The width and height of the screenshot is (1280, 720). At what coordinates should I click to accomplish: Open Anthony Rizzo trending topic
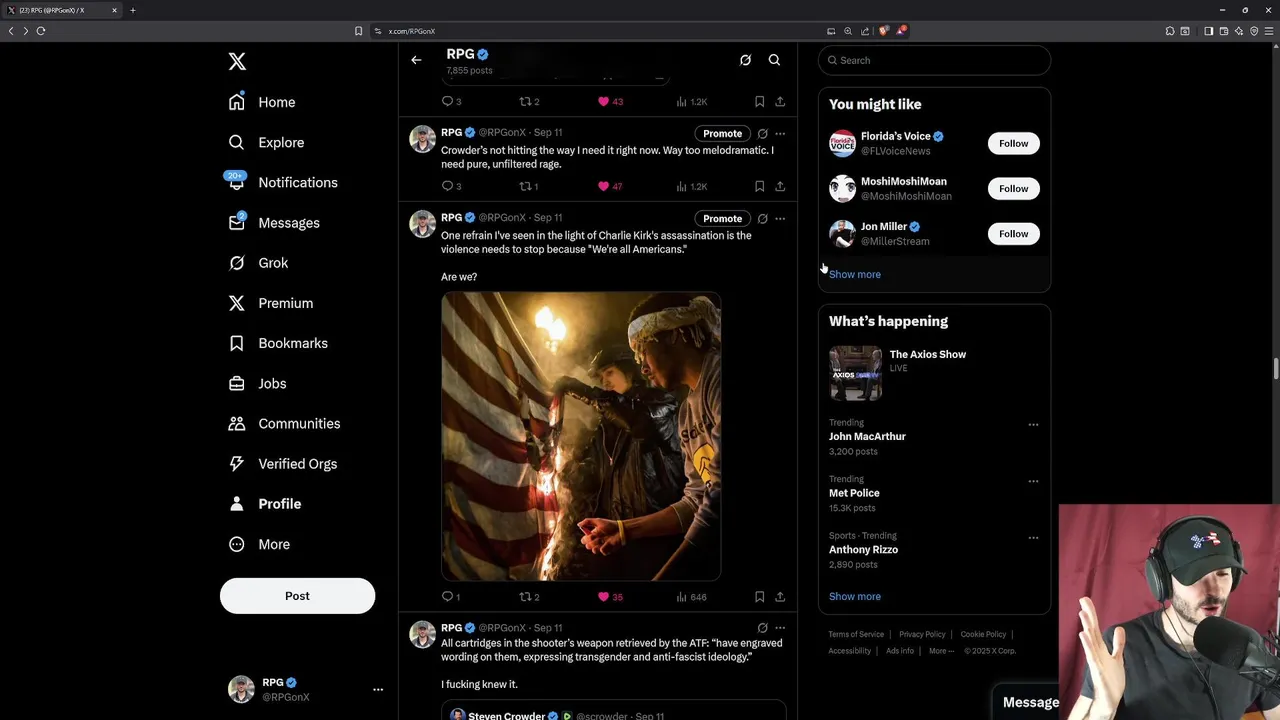pyautogui.click(x=863, y=549)
